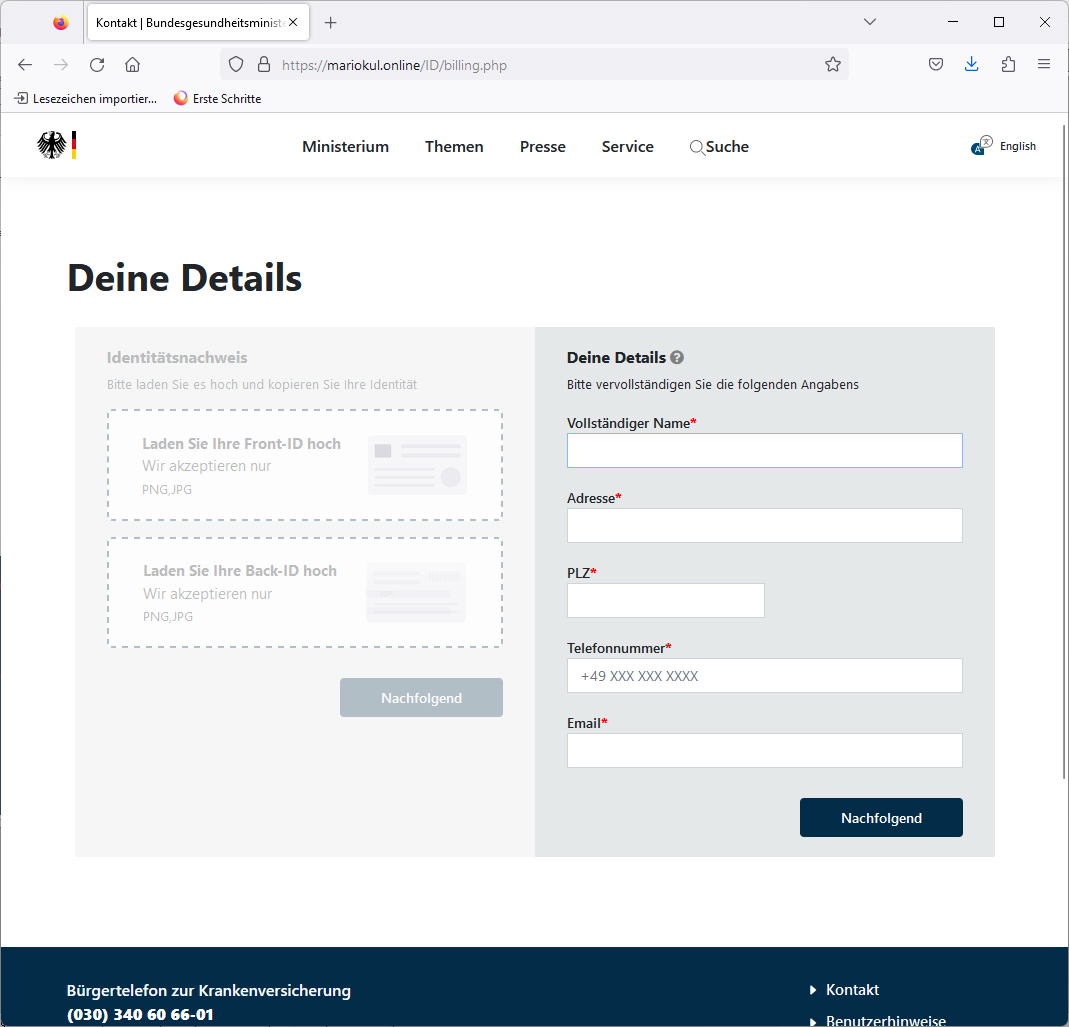The height and width of the screenshot is (1027, 1069).
Task: Click the Bürgertelefon zur Krankenversicherung text
Action: click(209, 990)
